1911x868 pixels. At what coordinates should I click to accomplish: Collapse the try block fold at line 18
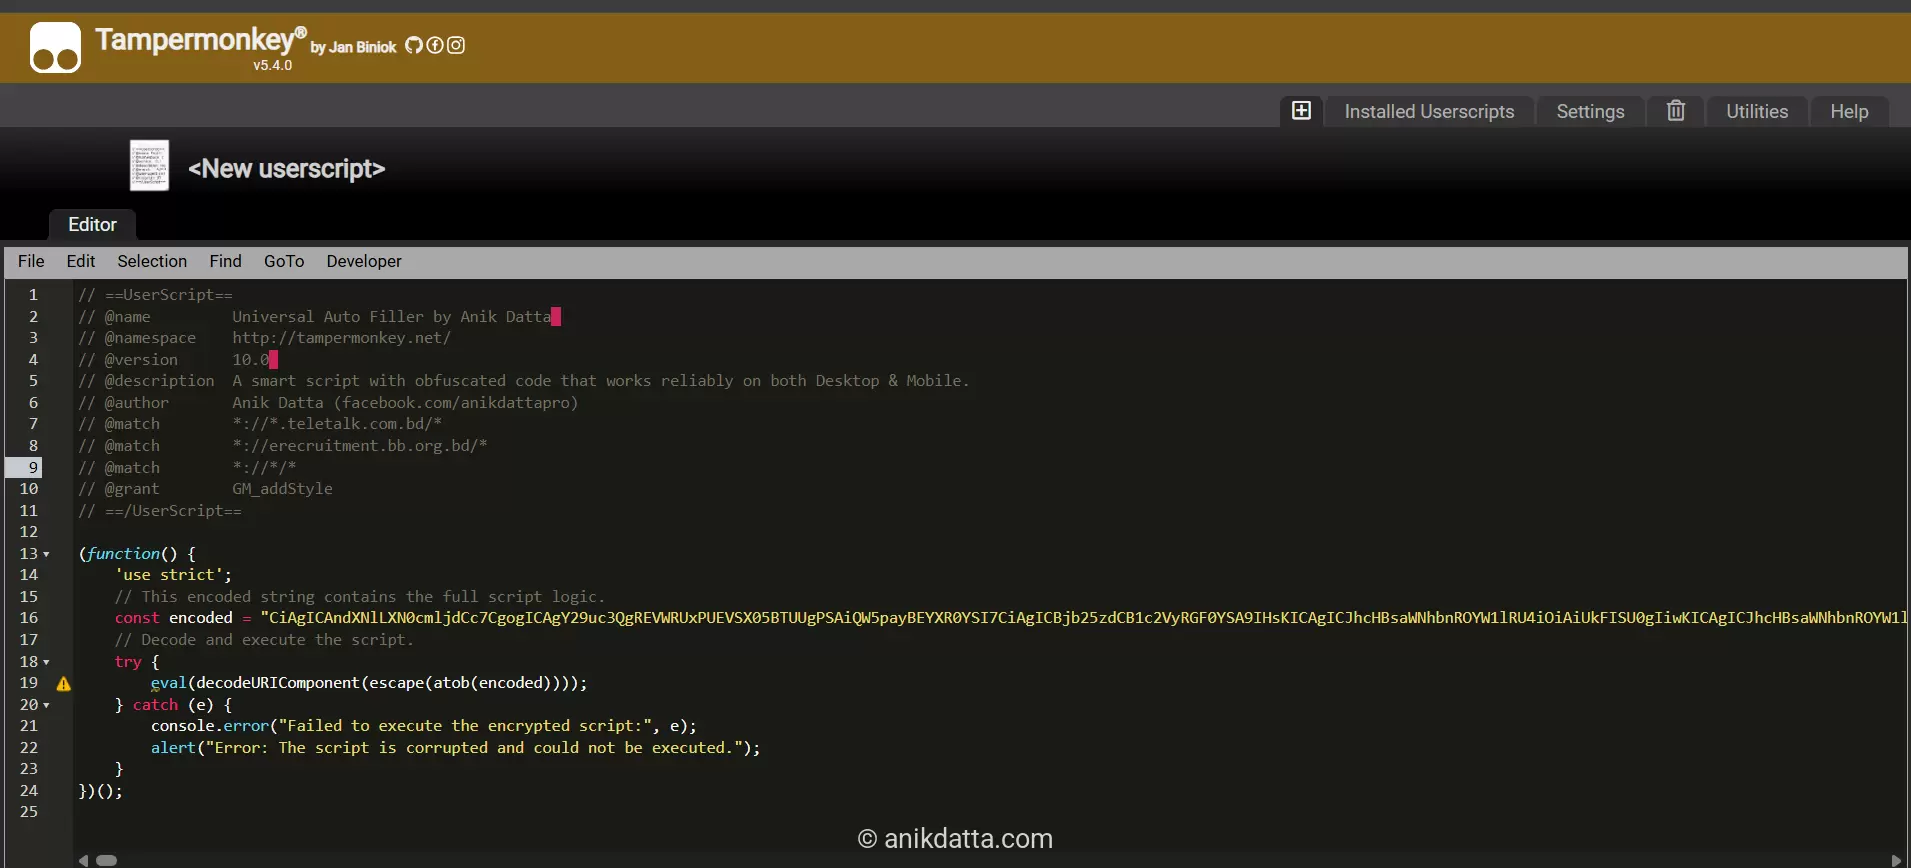[x=46, y=662]
